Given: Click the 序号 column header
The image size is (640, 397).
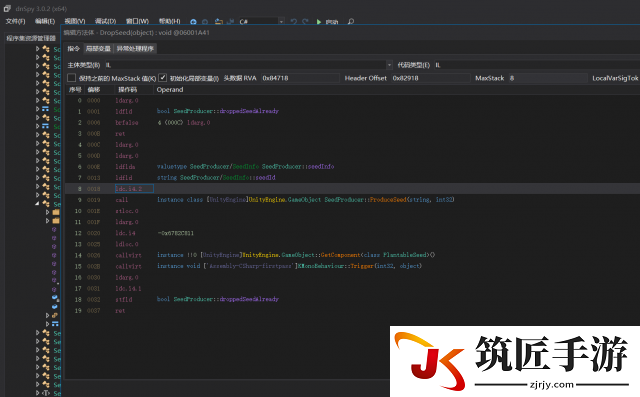Looking at the screenshot, I should [x=75, y=90].
